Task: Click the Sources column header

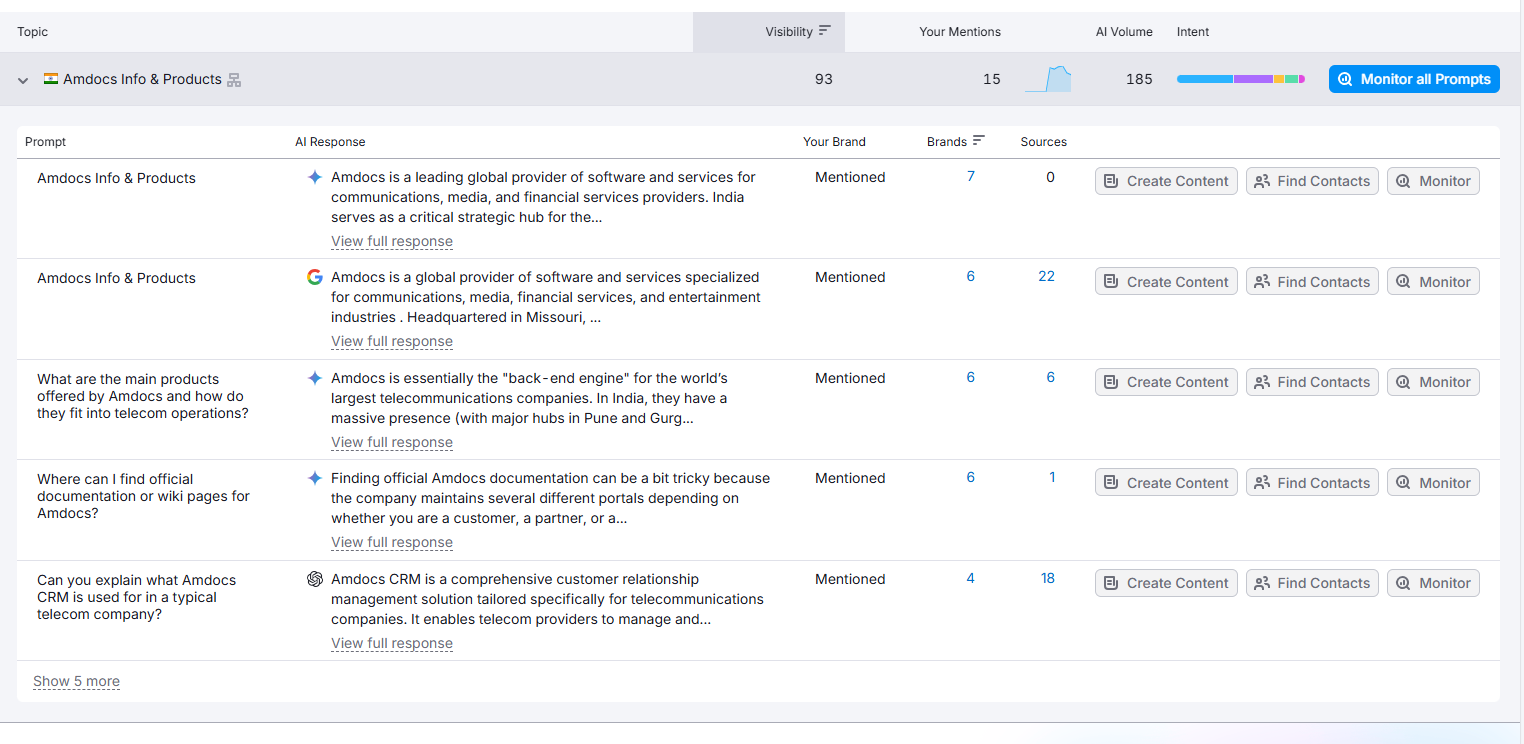Action: tap(1044, 142)
